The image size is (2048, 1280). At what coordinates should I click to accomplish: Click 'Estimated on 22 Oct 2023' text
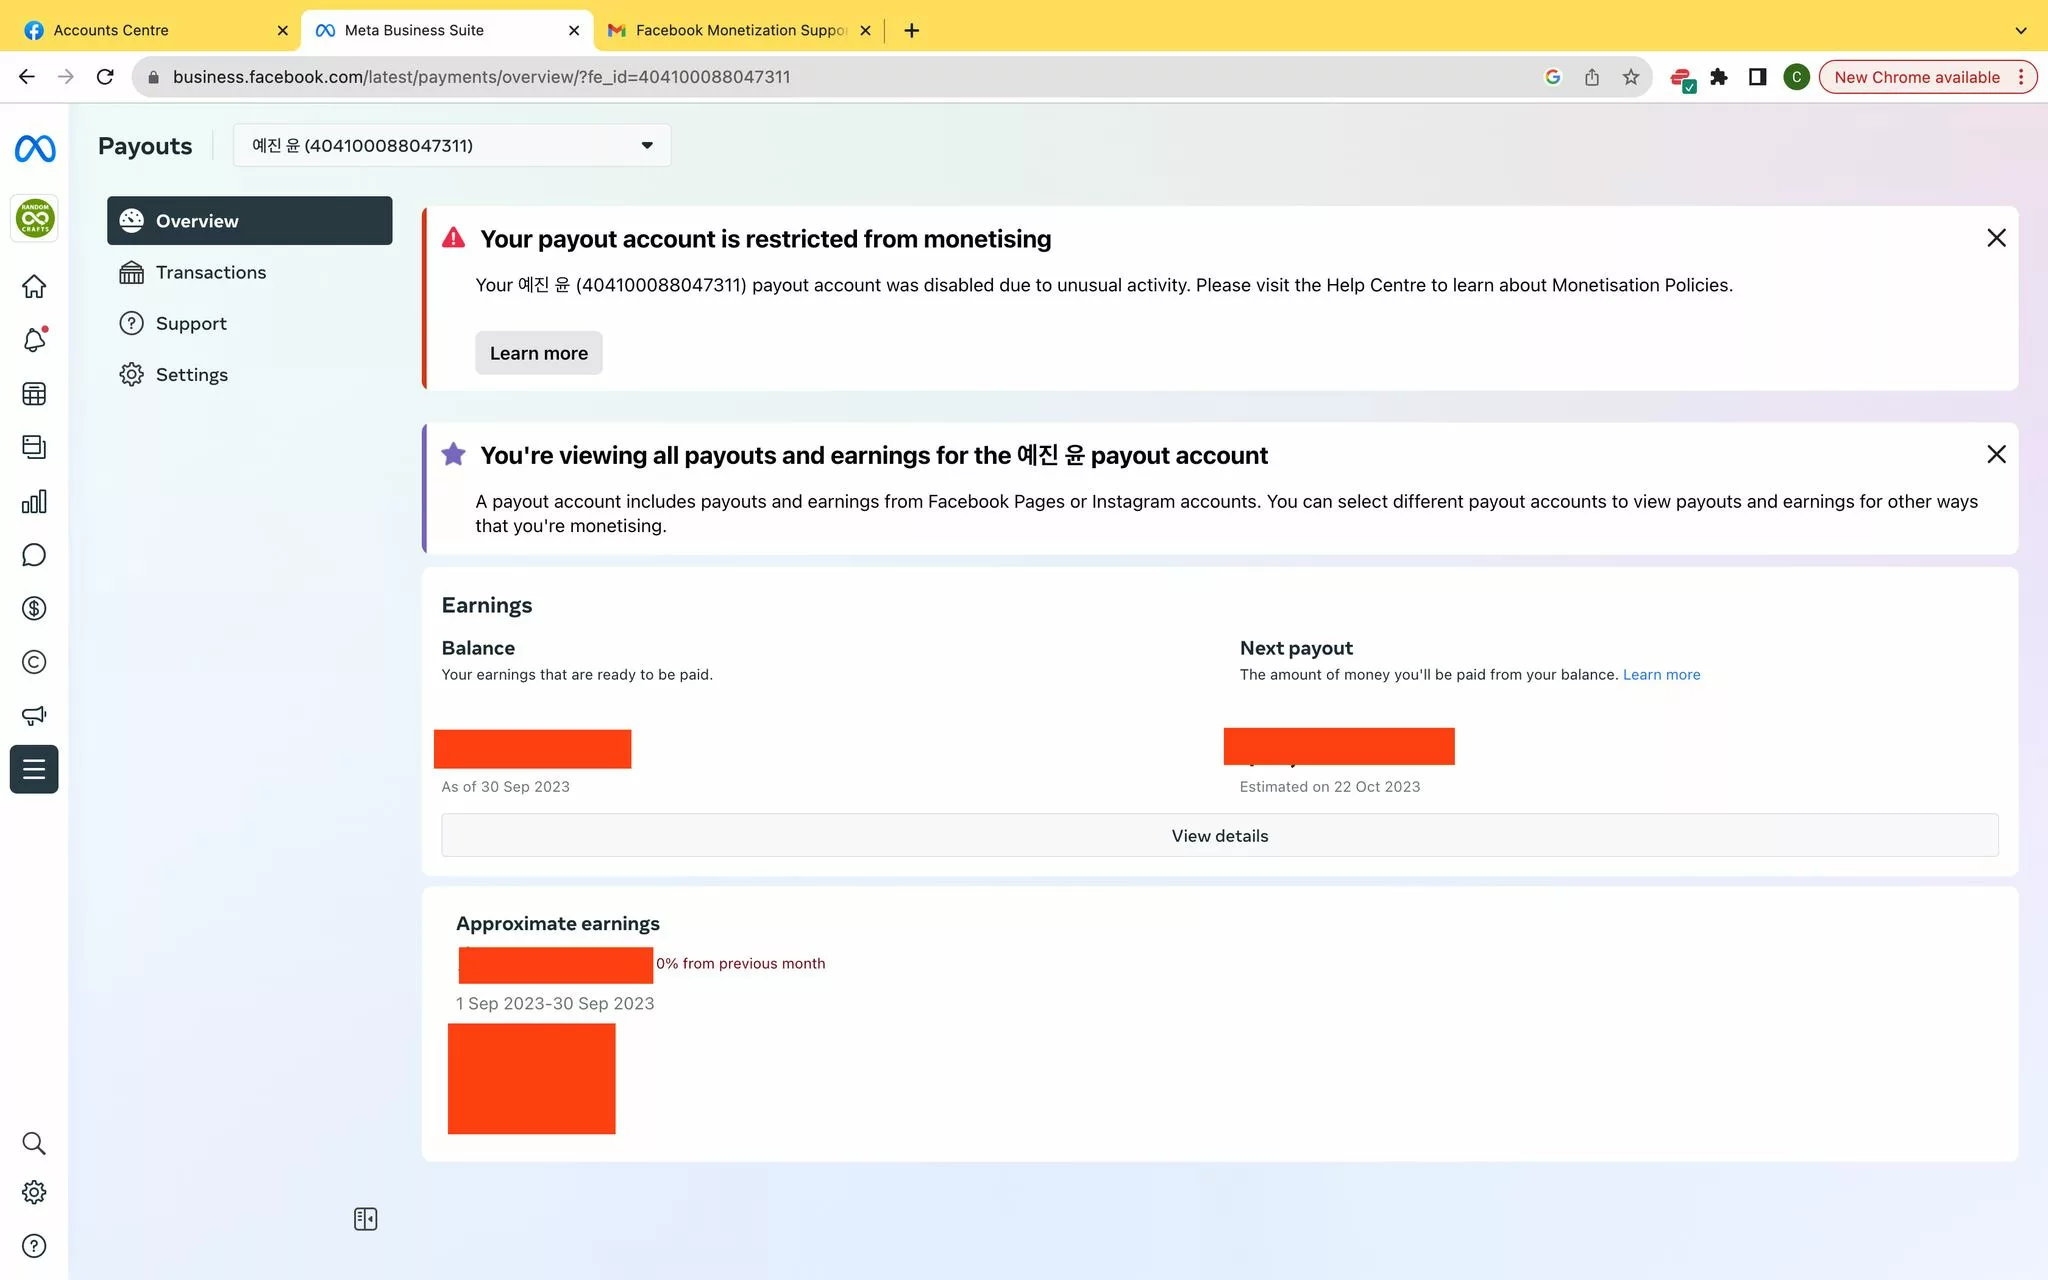(1330, 787)
